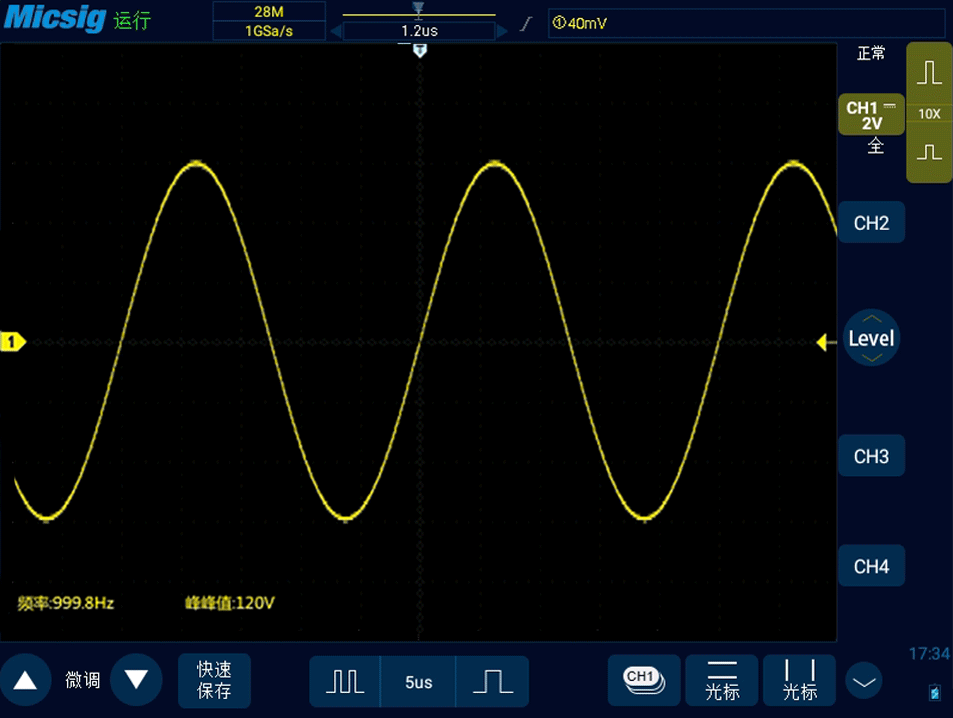Open the 40mV trigger level readout
Screen dimensions: 953x718
tap(580, 24)
